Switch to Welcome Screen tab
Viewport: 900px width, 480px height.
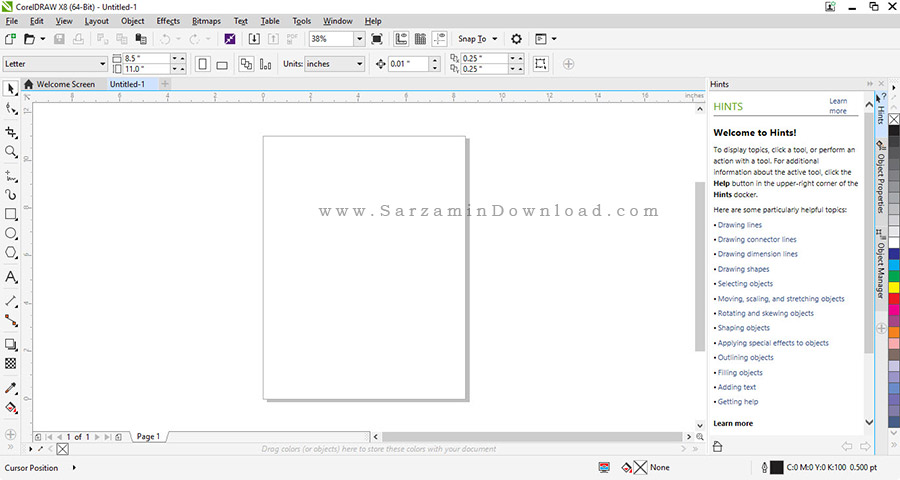59,84
